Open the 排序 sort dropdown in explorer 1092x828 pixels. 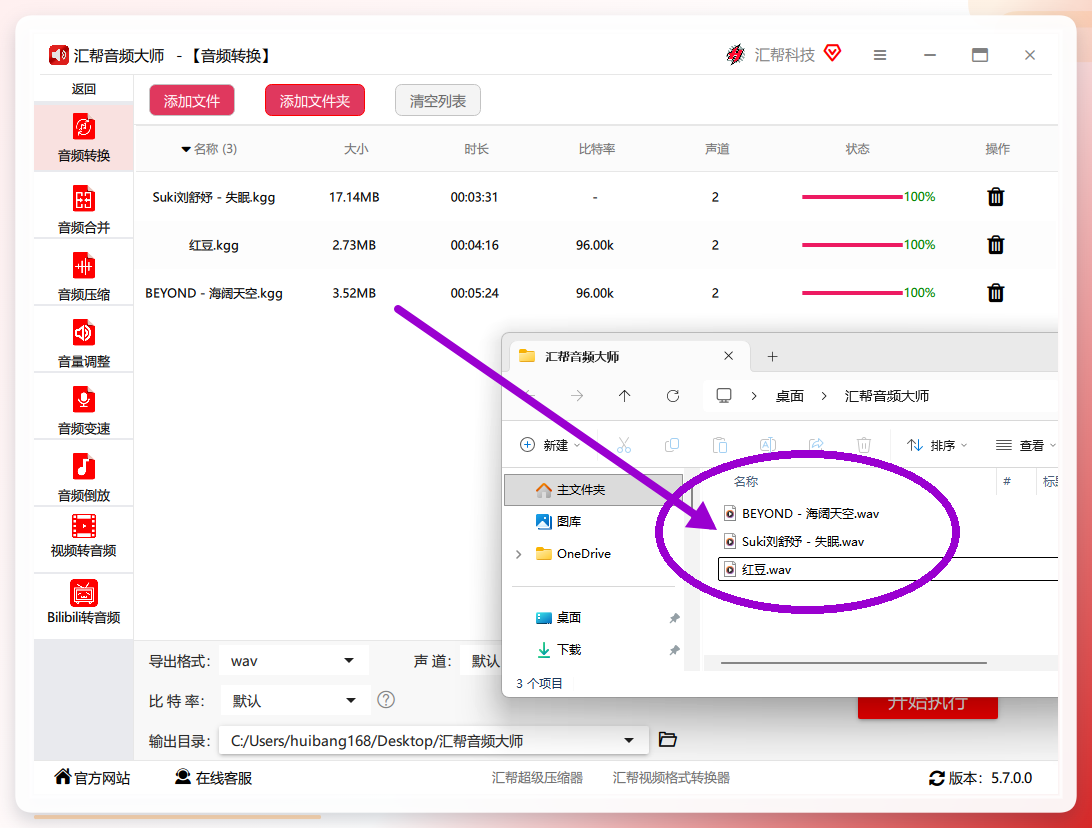click(937, 445)
